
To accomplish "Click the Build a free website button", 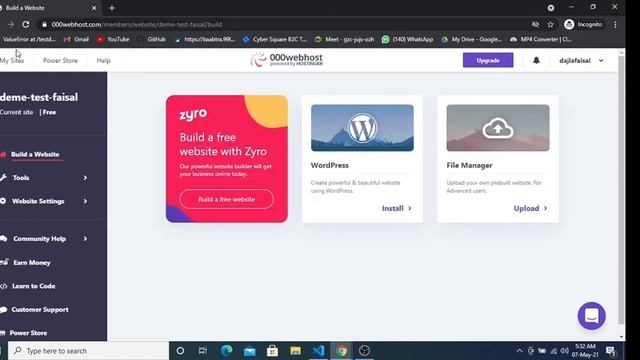I will (227, 199).
